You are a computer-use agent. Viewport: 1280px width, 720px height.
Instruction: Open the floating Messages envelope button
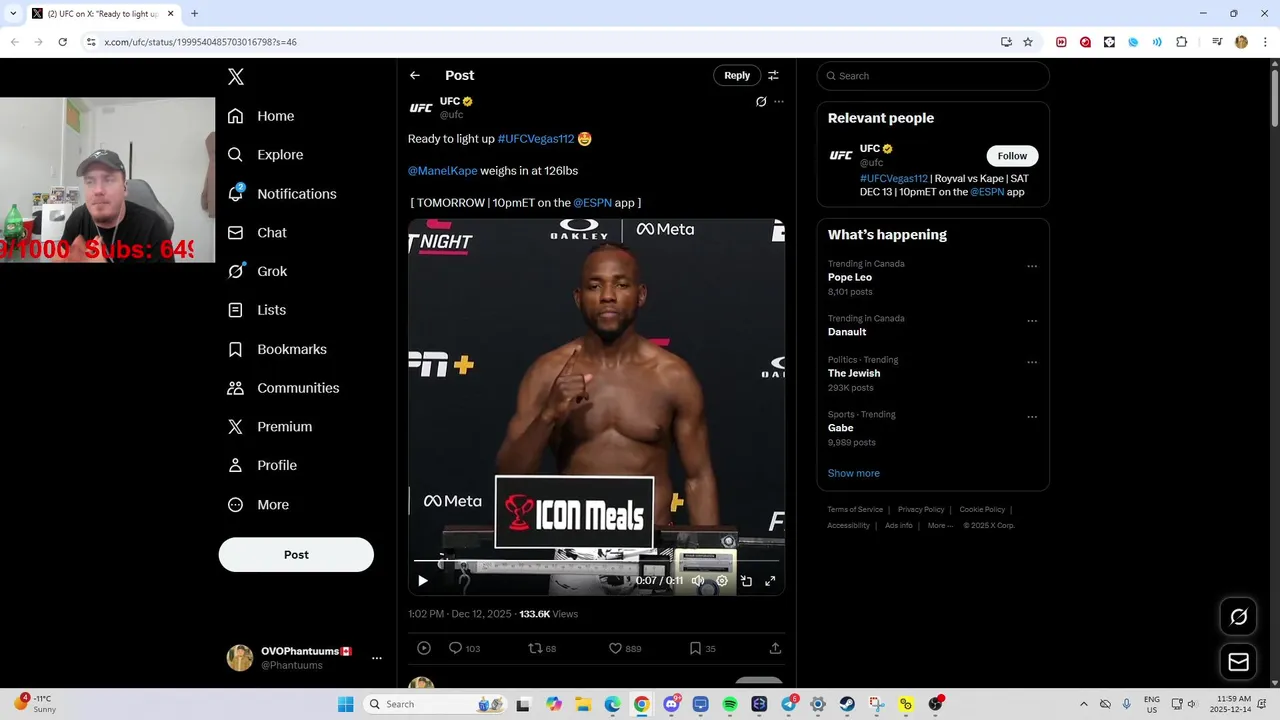pyautogui.click(x=1239, y=662)
